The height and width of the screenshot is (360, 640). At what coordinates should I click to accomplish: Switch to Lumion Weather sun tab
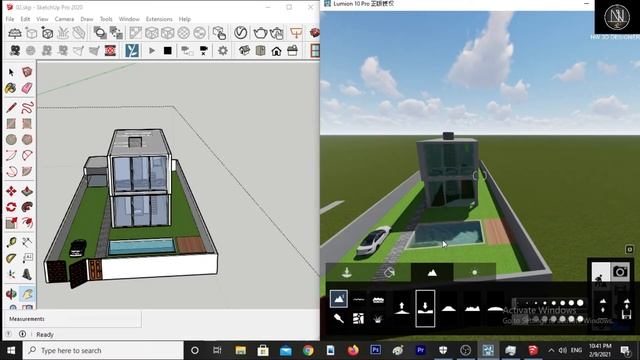pyautogui.click(x=474, y=273)
